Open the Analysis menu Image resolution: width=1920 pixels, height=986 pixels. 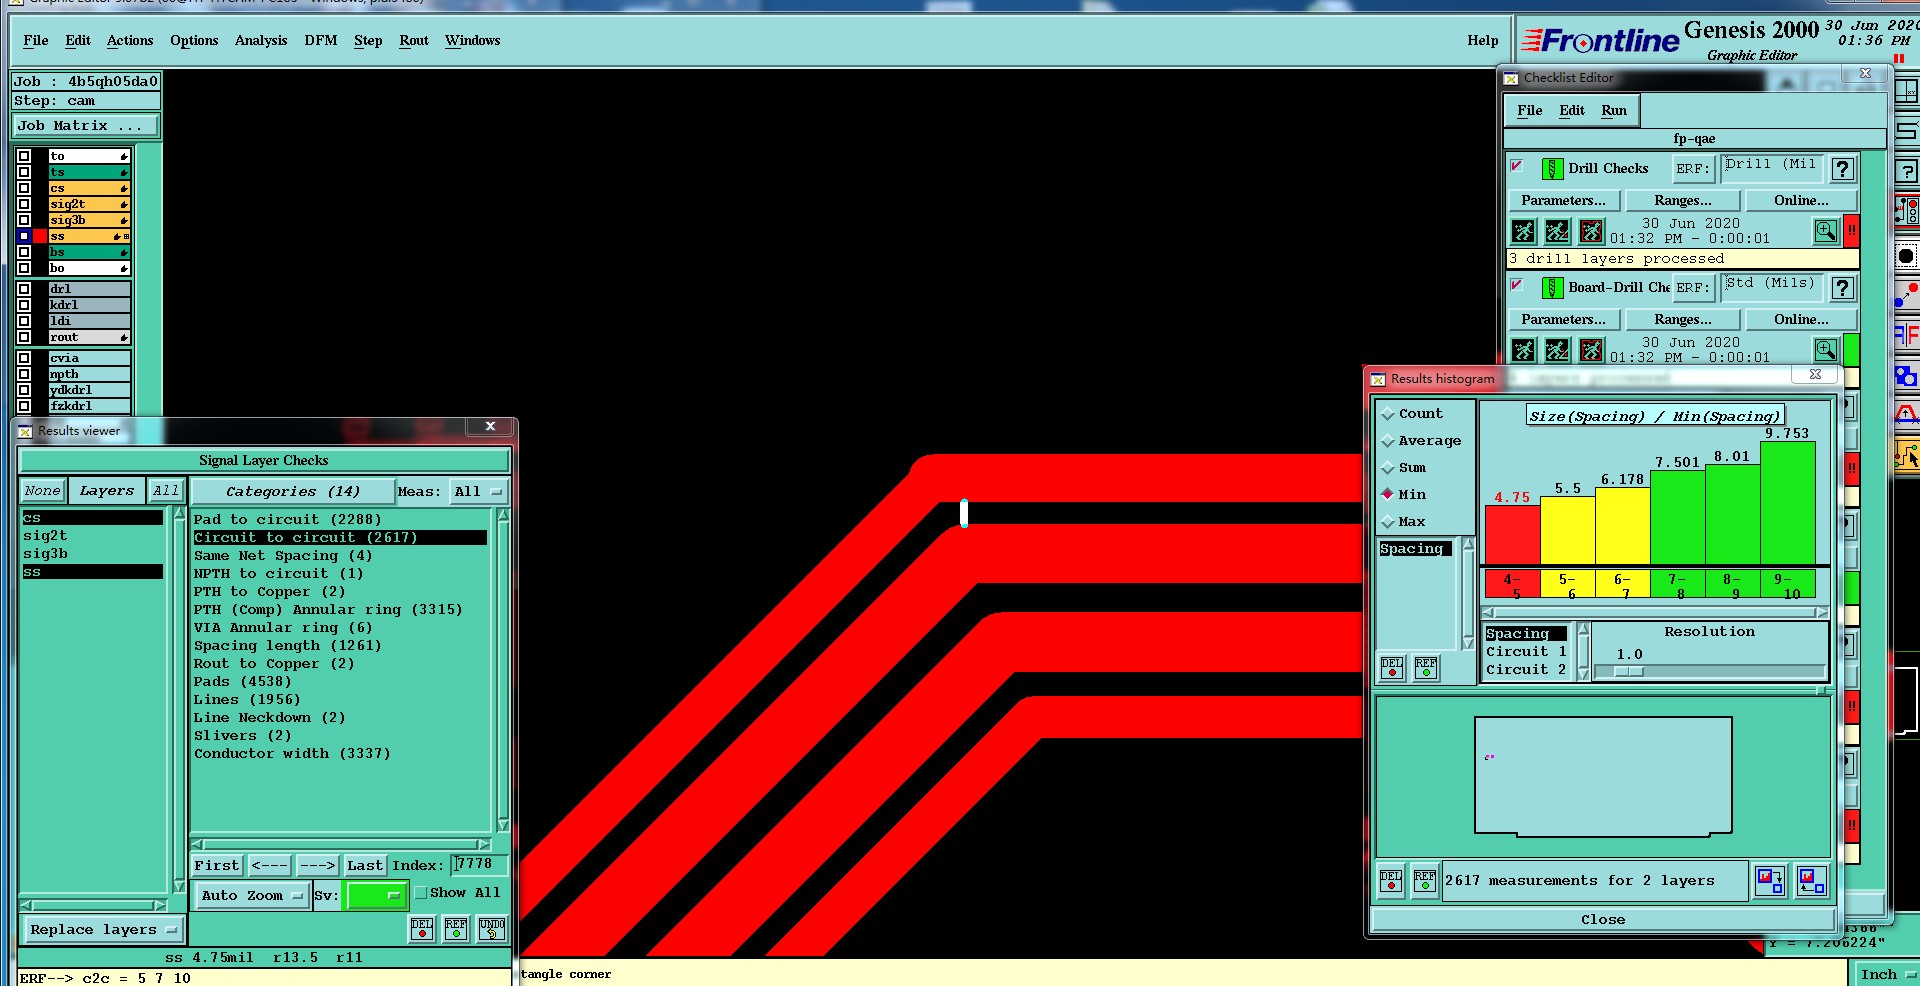[261, 41]
